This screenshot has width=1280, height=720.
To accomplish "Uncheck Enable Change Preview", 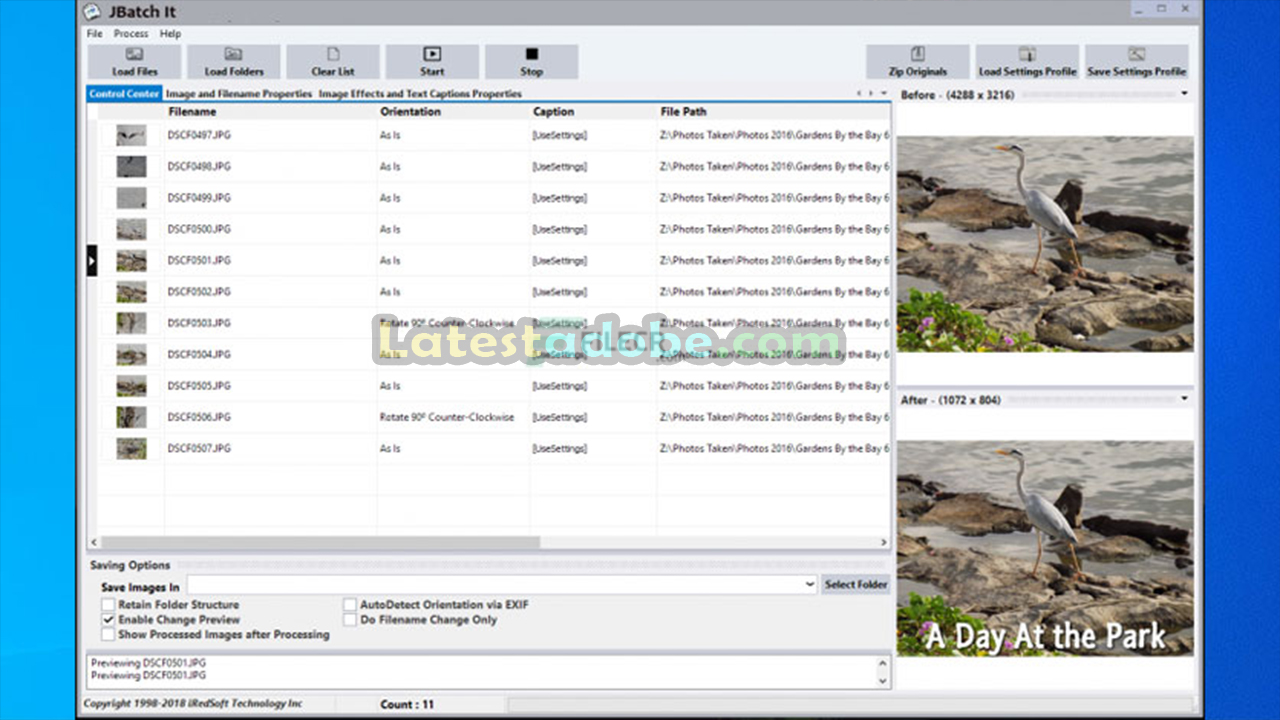I will tap(108, 620).
